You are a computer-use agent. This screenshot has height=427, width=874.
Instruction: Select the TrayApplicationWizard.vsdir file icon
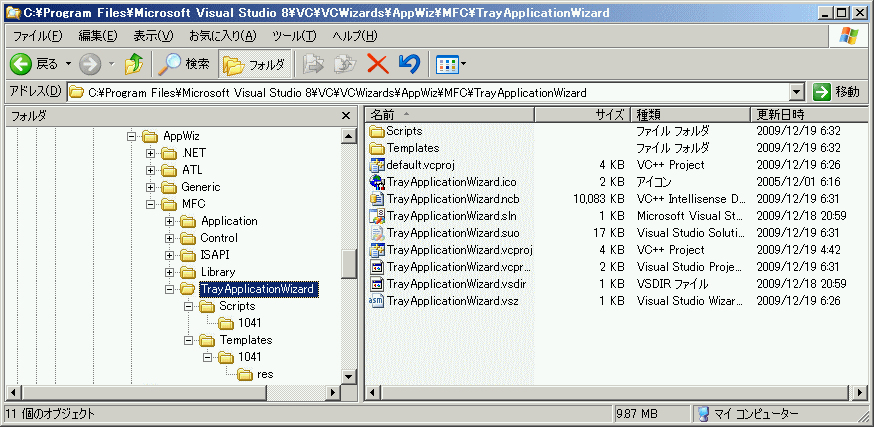[x=377, y=284]
